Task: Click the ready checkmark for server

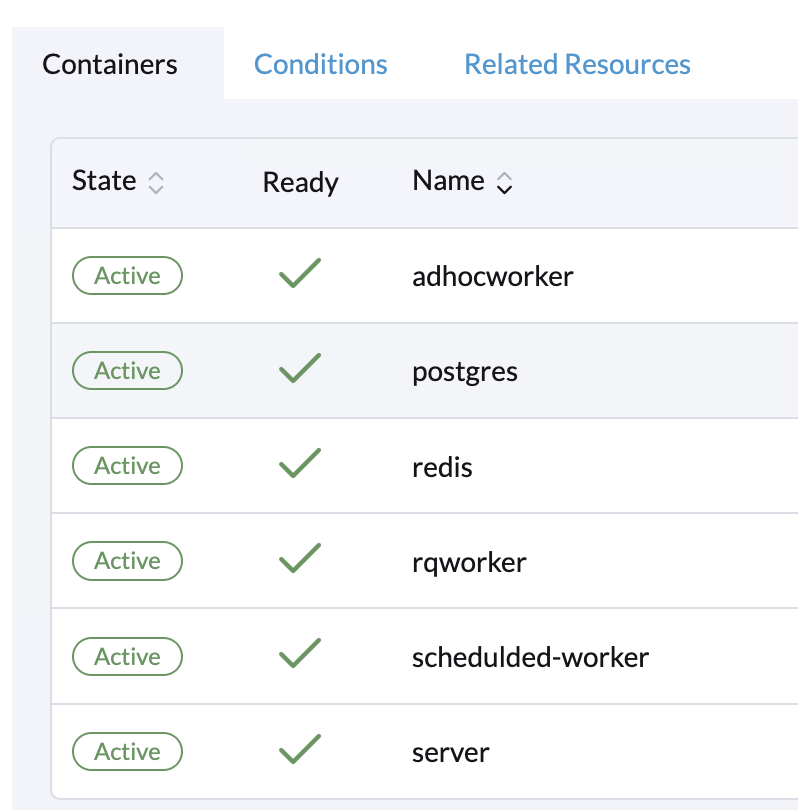Action: tap(300, 749)
